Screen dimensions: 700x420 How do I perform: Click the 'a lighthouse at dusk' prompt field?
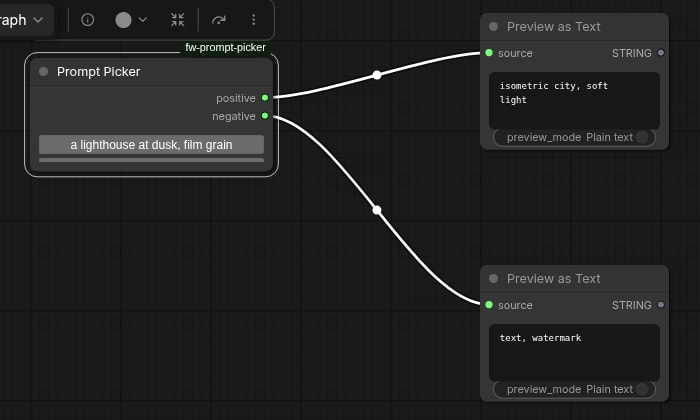pyautogui.click(x=151, y=145)
